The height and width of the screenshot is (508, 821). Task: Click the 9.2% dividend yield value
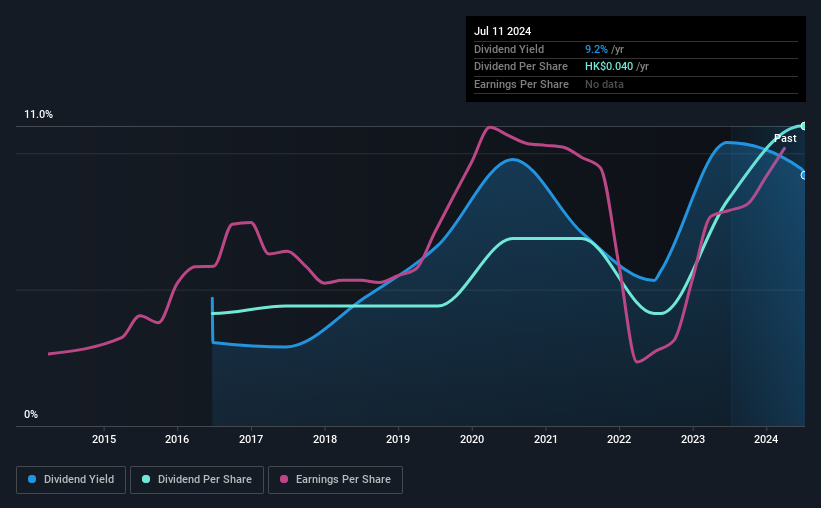(596, 49)
